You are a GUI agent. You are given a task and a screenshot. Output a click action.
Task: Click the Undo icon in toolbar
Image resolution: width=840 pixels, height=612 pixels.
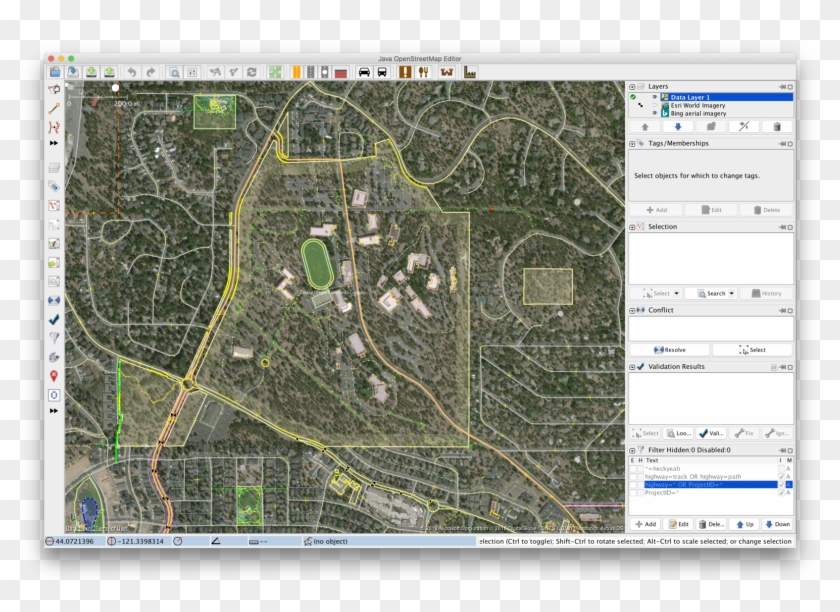(132, 71)
